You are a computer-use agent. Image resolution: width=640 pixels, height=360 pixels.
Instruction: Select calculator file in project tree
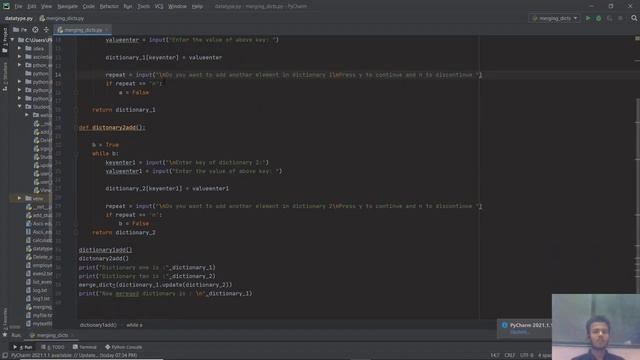point(39,240)
